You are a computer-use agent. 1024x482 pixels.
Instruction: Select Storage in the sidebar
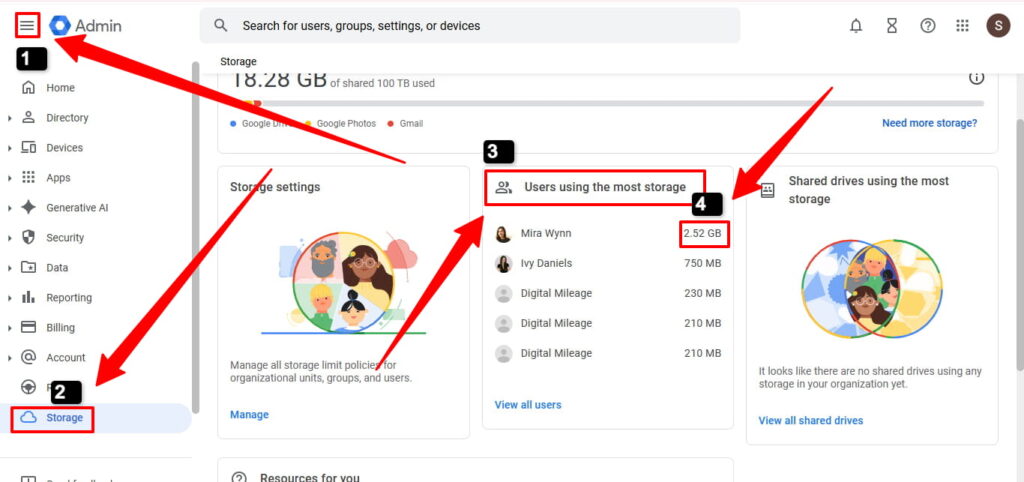click(x=64, y=418)
